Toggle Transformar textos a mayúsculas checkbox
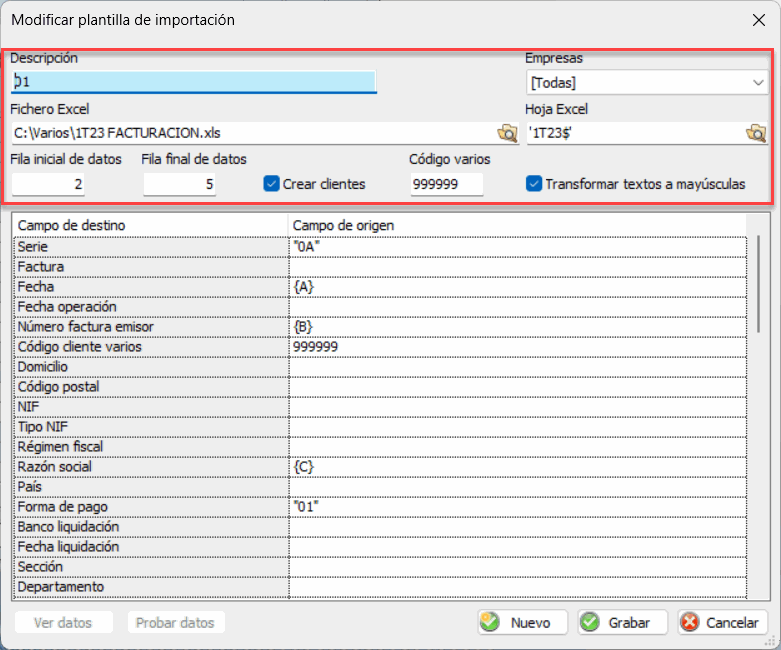Screen dimensions: 781x650 click(x=533, y=184)
